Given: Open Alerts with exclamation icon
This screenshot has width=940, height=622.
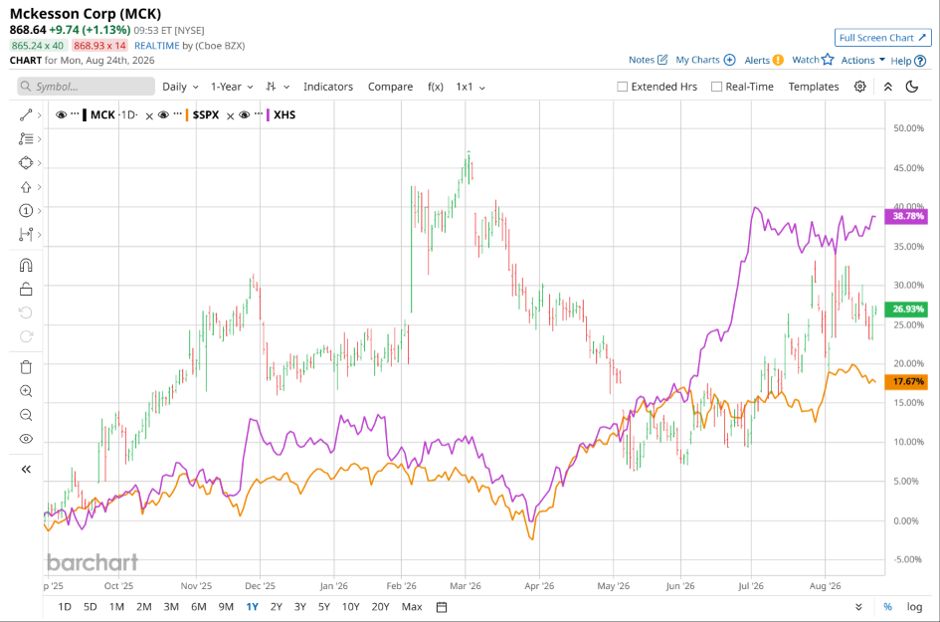Looking at the screenshot, I should 778,60.
